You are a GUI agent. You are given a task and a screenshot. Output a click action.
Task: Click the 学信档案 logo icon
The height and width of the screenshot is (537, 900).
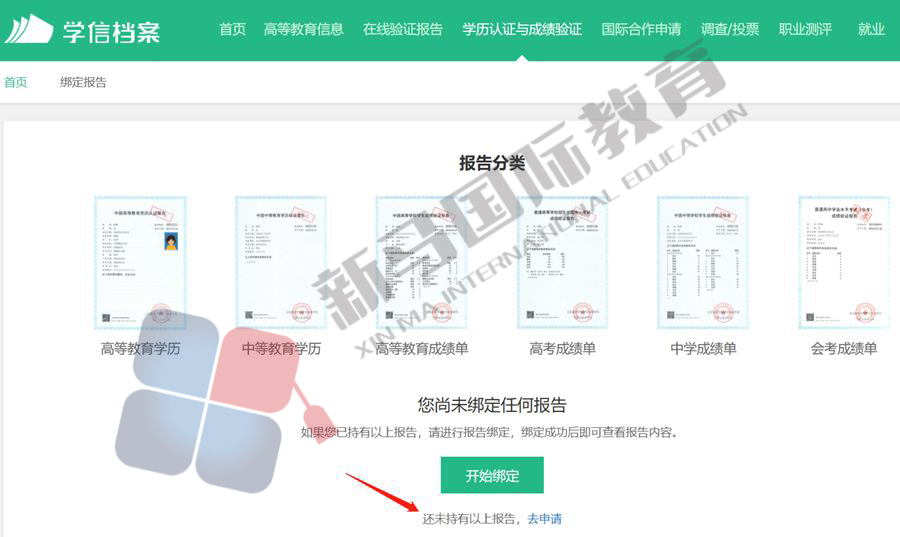[x=29, y=30]
